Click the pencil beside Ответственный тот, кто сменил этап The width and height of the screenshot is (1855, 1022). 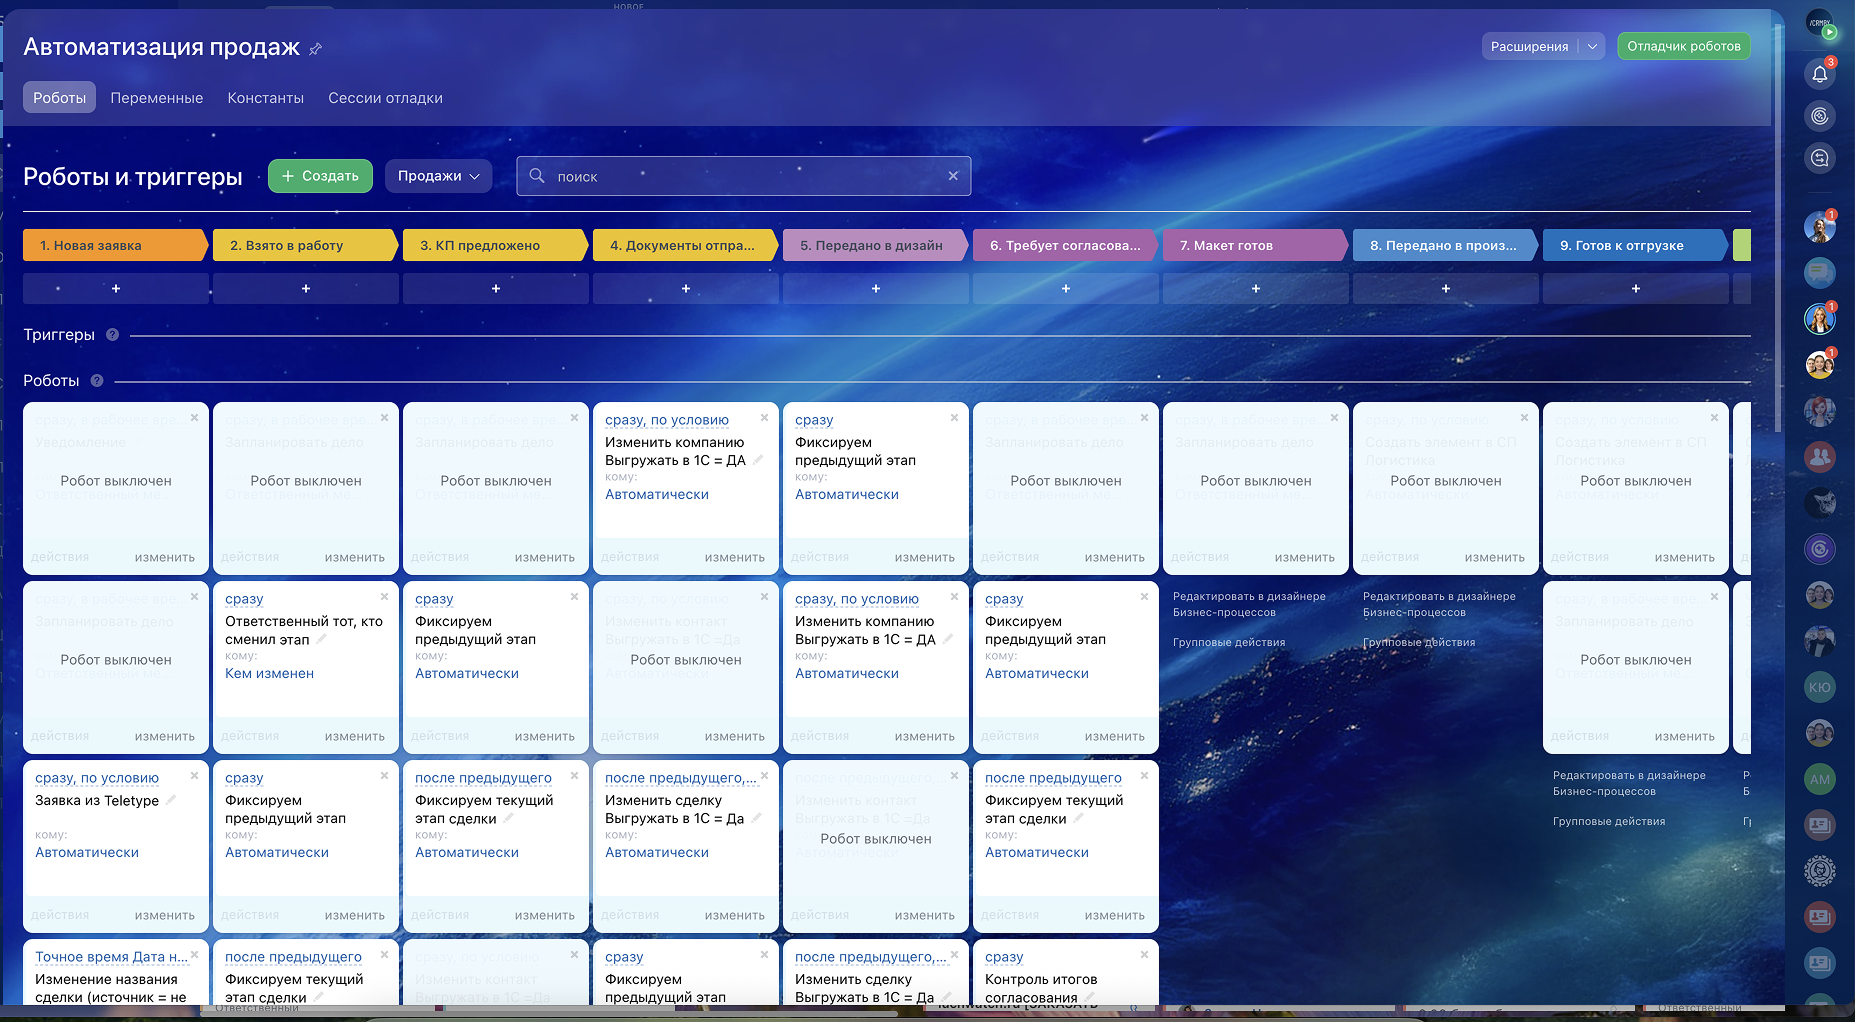pyautogui.click(x=321, y=639)
